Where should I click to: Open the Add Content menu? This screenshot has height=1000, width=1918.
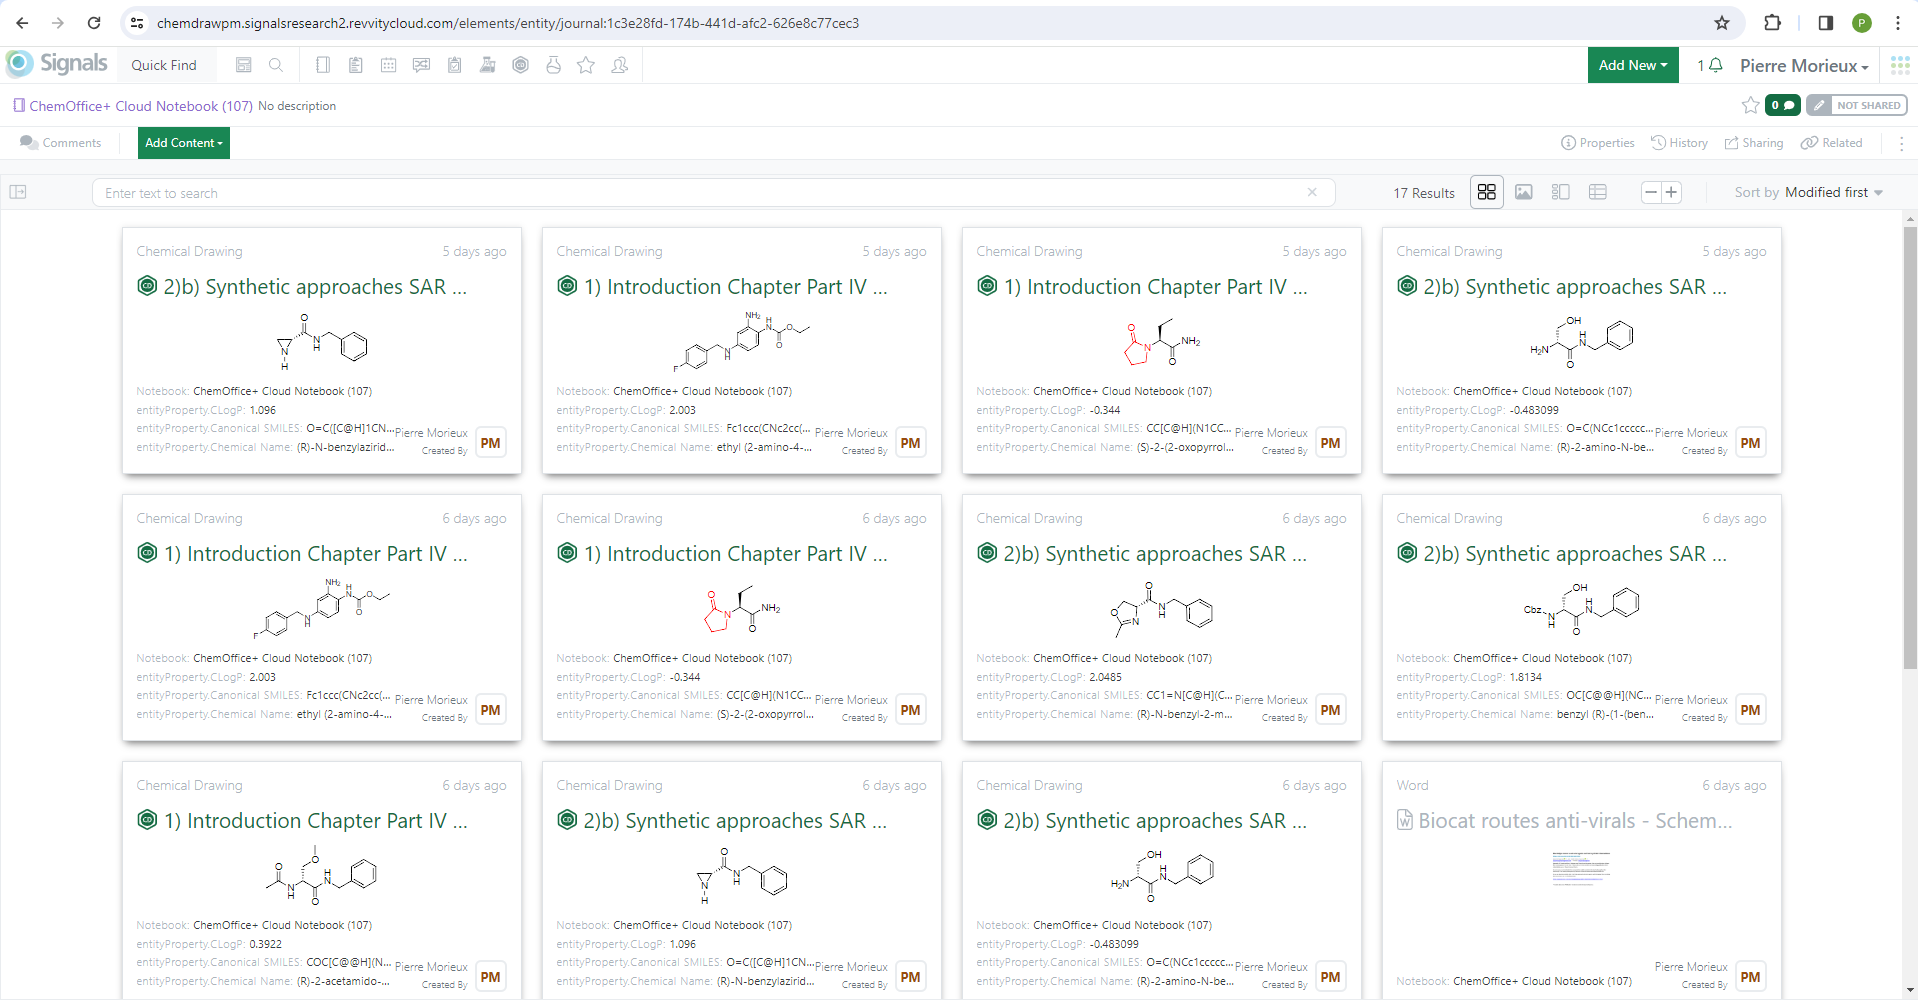183,143
